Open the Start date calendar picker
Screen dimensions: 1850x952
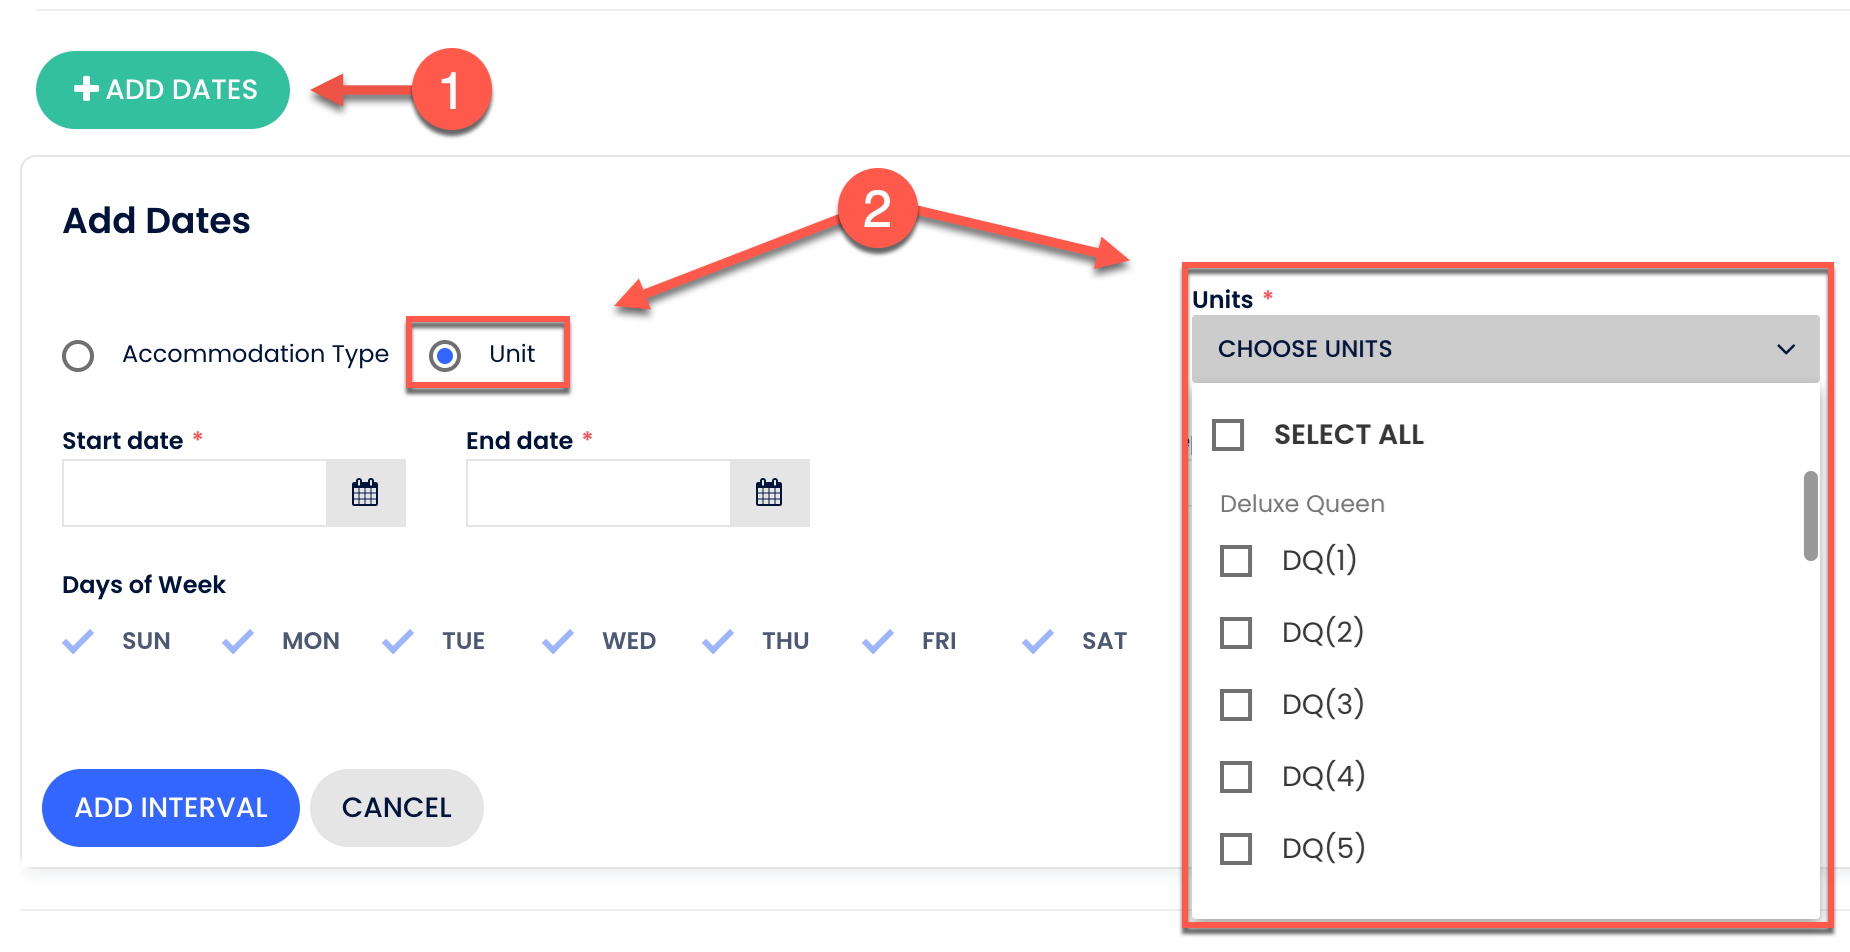coord(365,493)
